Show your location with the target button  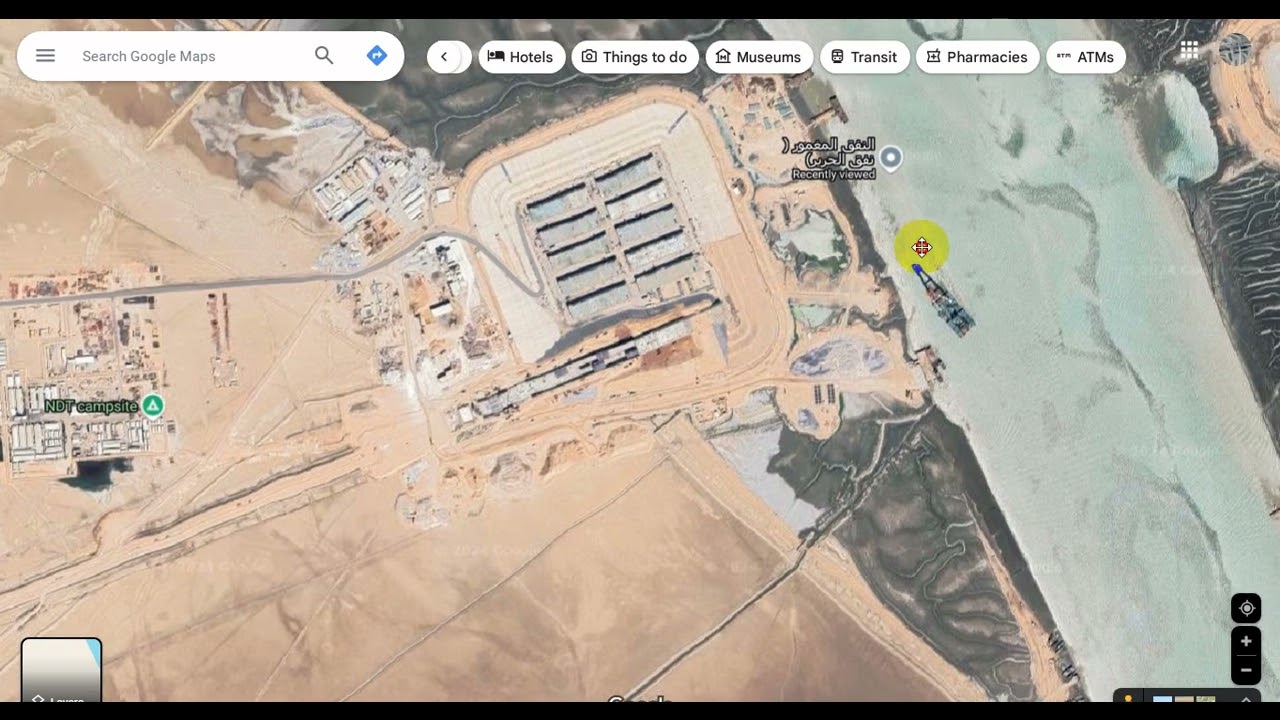(1246, 608)
